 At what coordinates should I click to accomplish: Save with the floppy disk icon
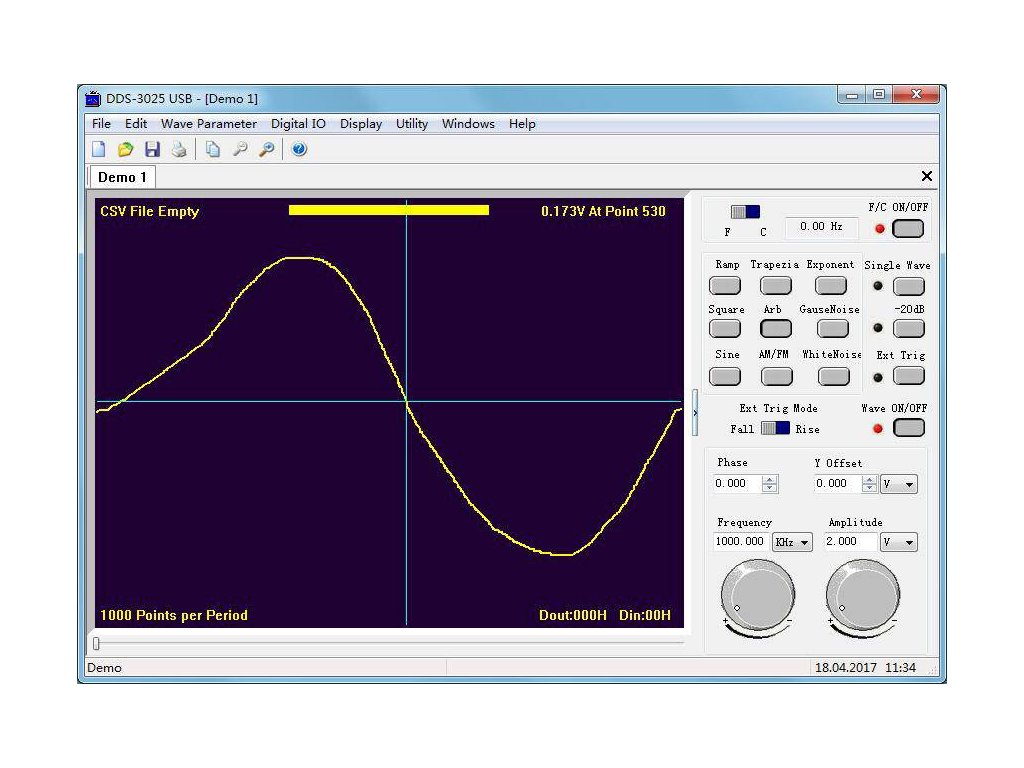[x=152, y=150]
